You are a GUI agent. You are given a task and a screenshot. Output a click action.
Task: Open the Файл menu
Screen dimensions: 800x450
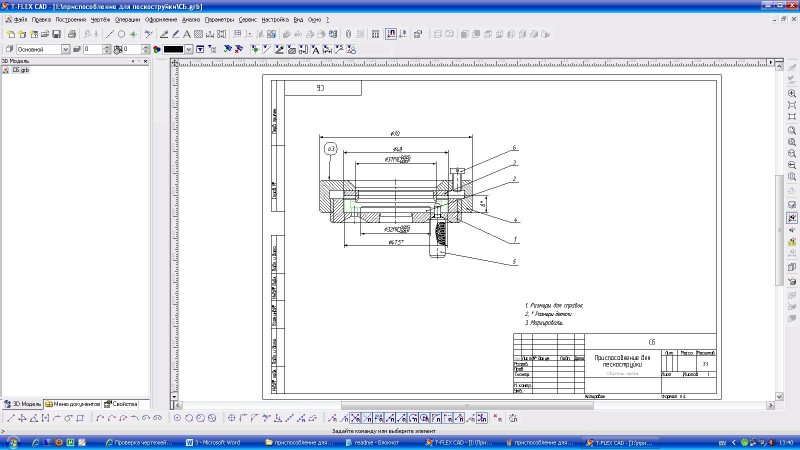20,19
